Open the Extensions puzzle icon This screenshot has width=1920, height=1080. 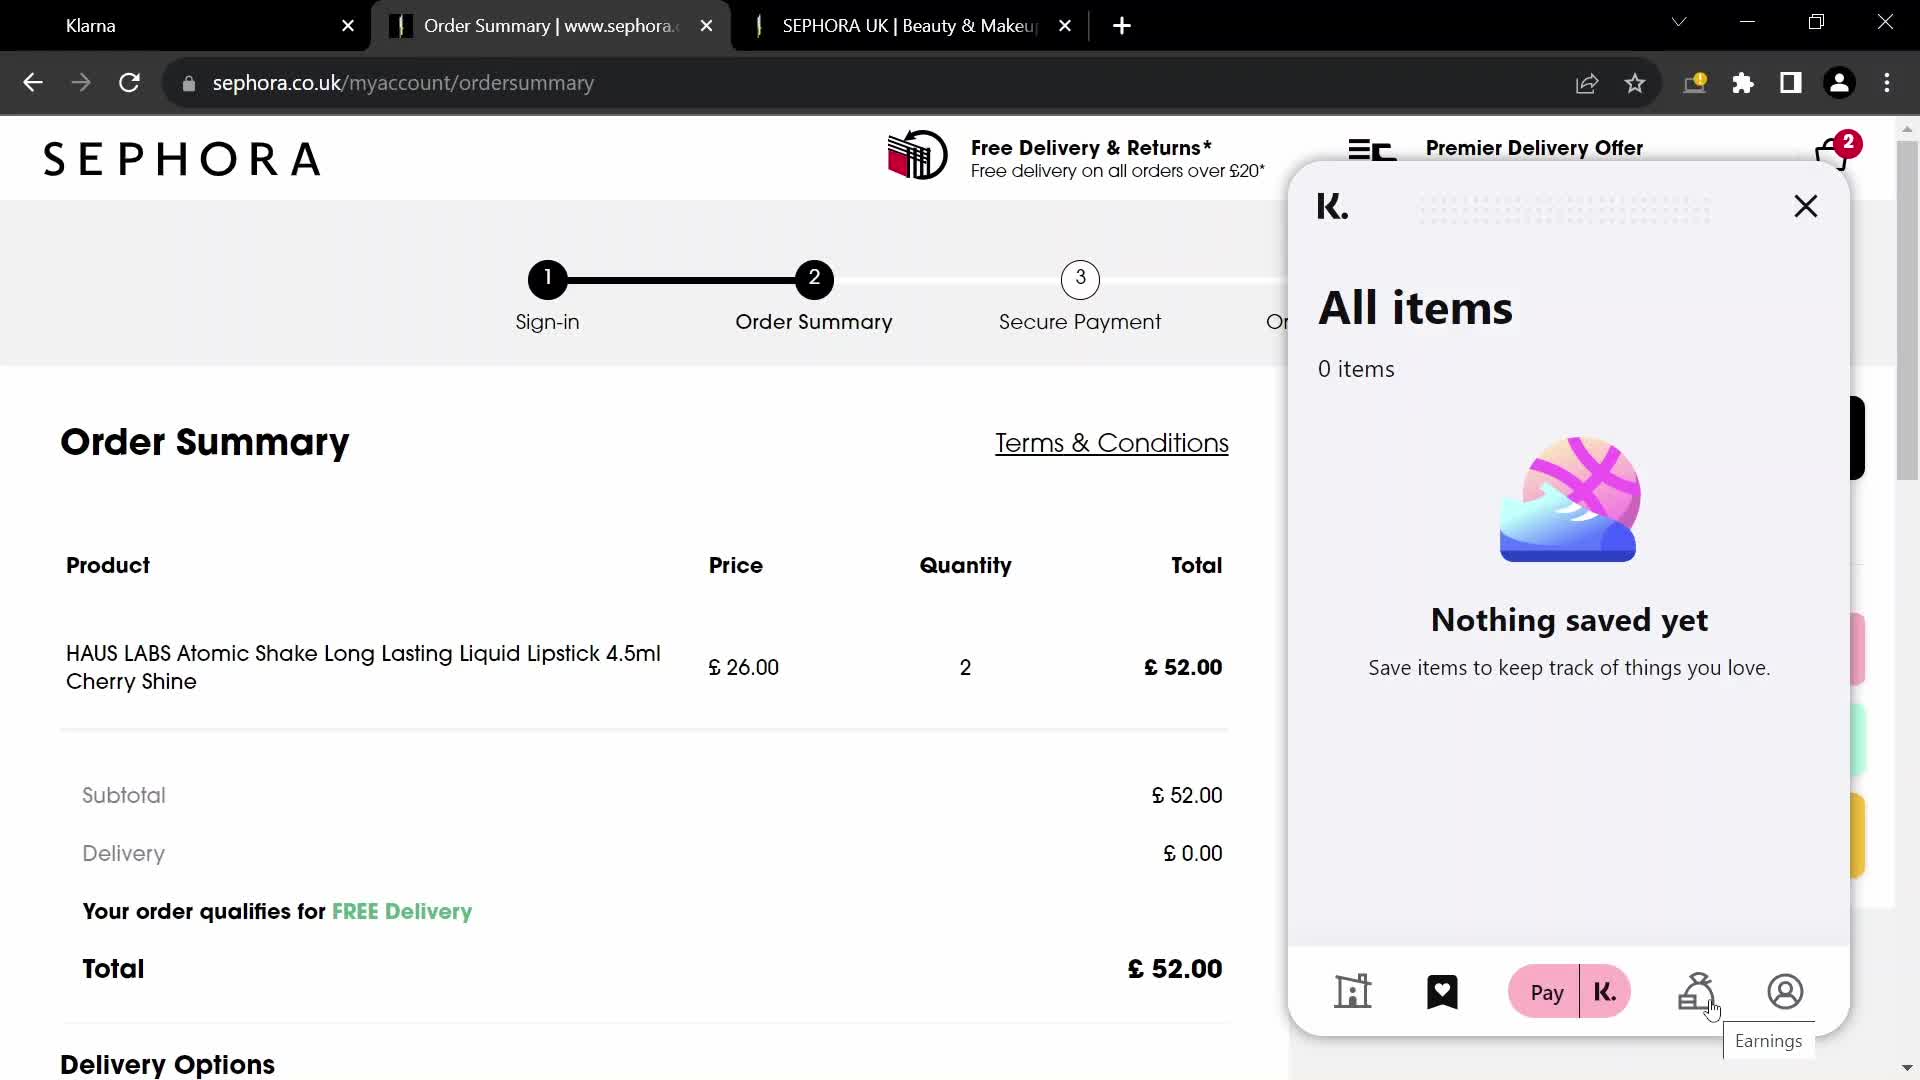pyautogui.click(x=1743, y=84)
